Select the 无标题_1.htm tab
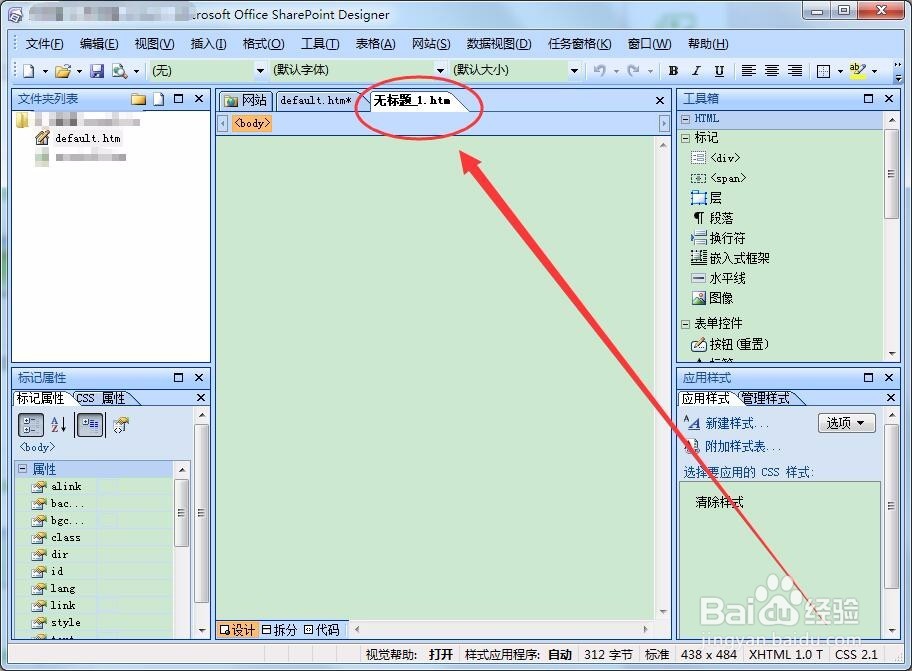 click(412, 101)
